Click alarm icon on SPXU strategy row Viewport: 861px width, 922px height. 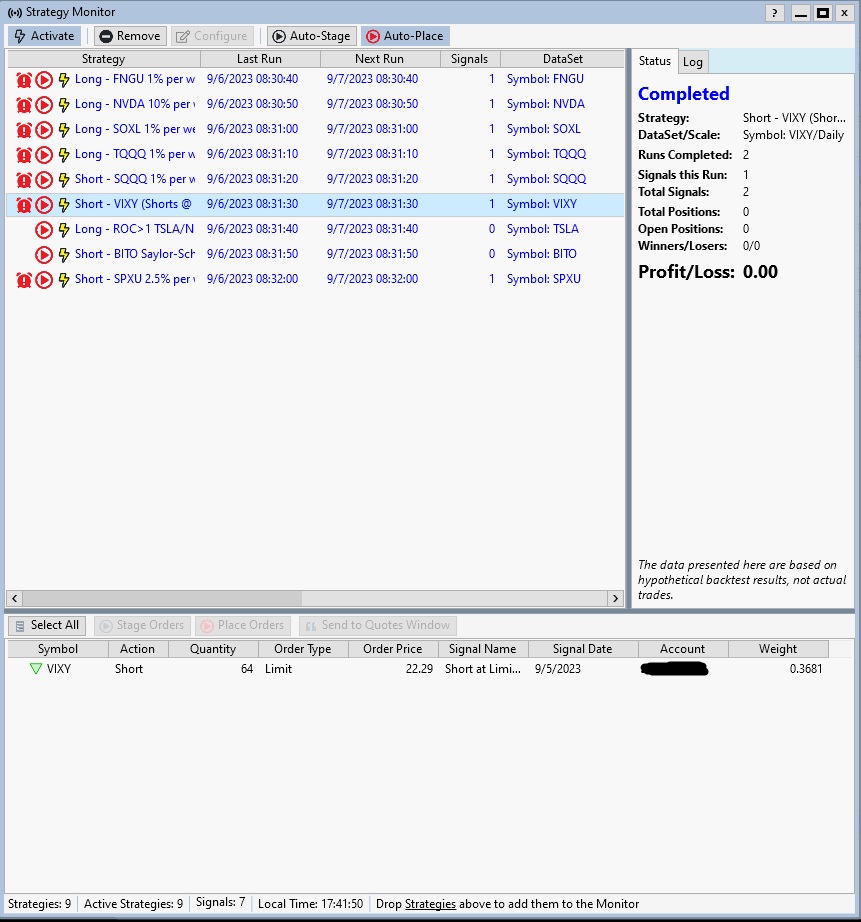(24, 279)
